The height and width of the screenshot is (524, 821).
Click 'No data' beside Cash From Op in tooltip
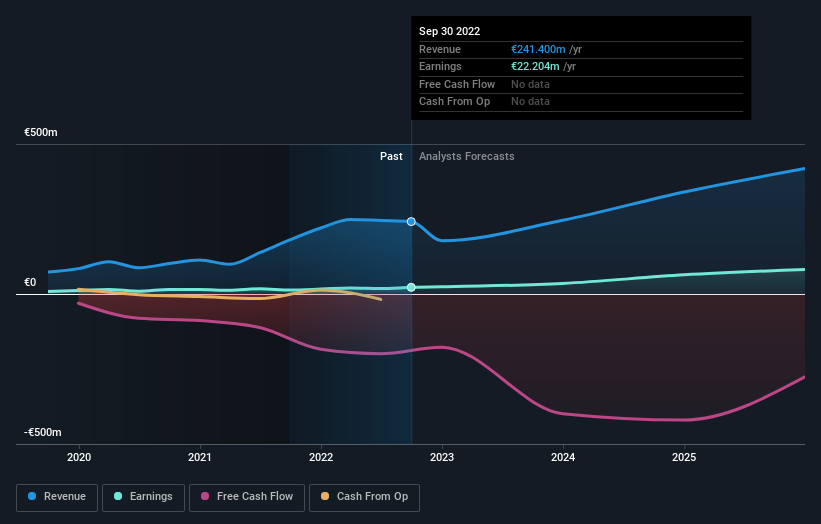530,102
